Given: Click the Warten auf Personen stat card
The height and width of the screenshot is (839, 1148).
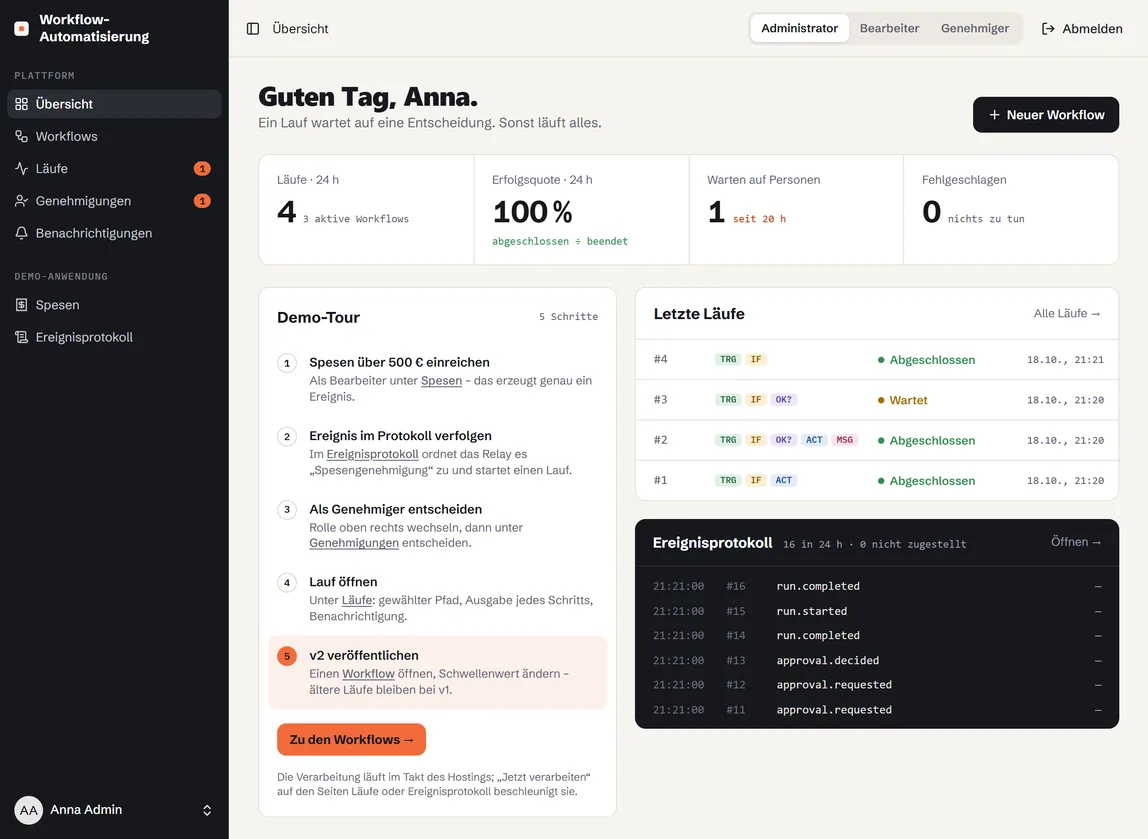Looking at the screenshot, I should [796, 209].
